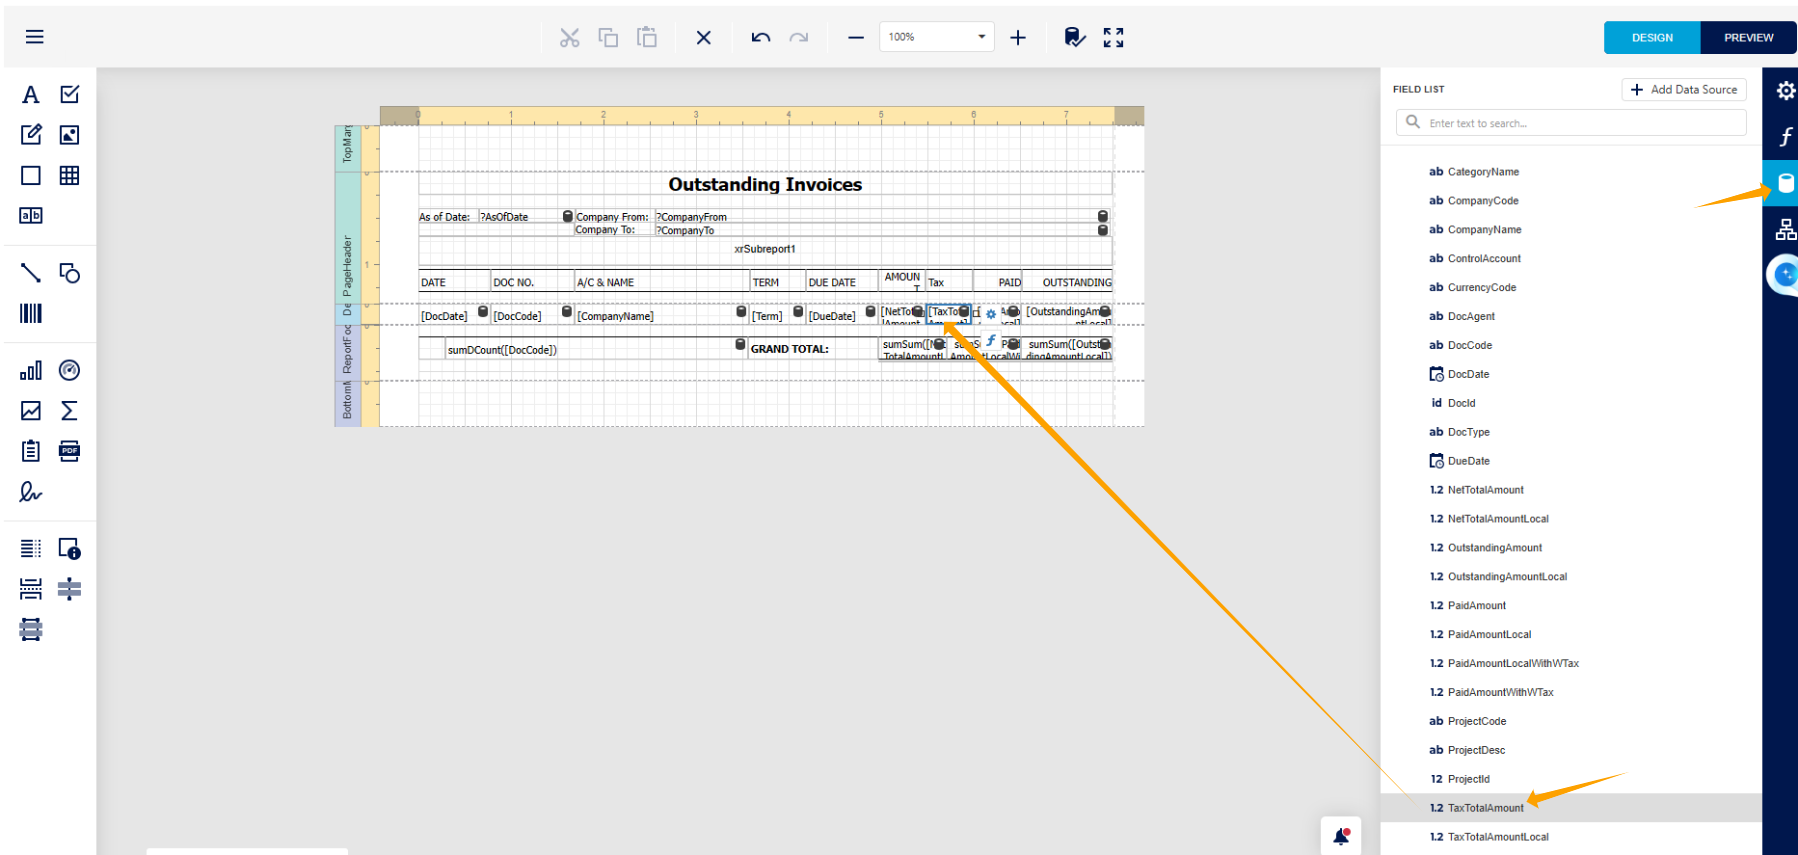Select the Subreport tool
This screenshot has height=855, width=1798.
(31, 451)
